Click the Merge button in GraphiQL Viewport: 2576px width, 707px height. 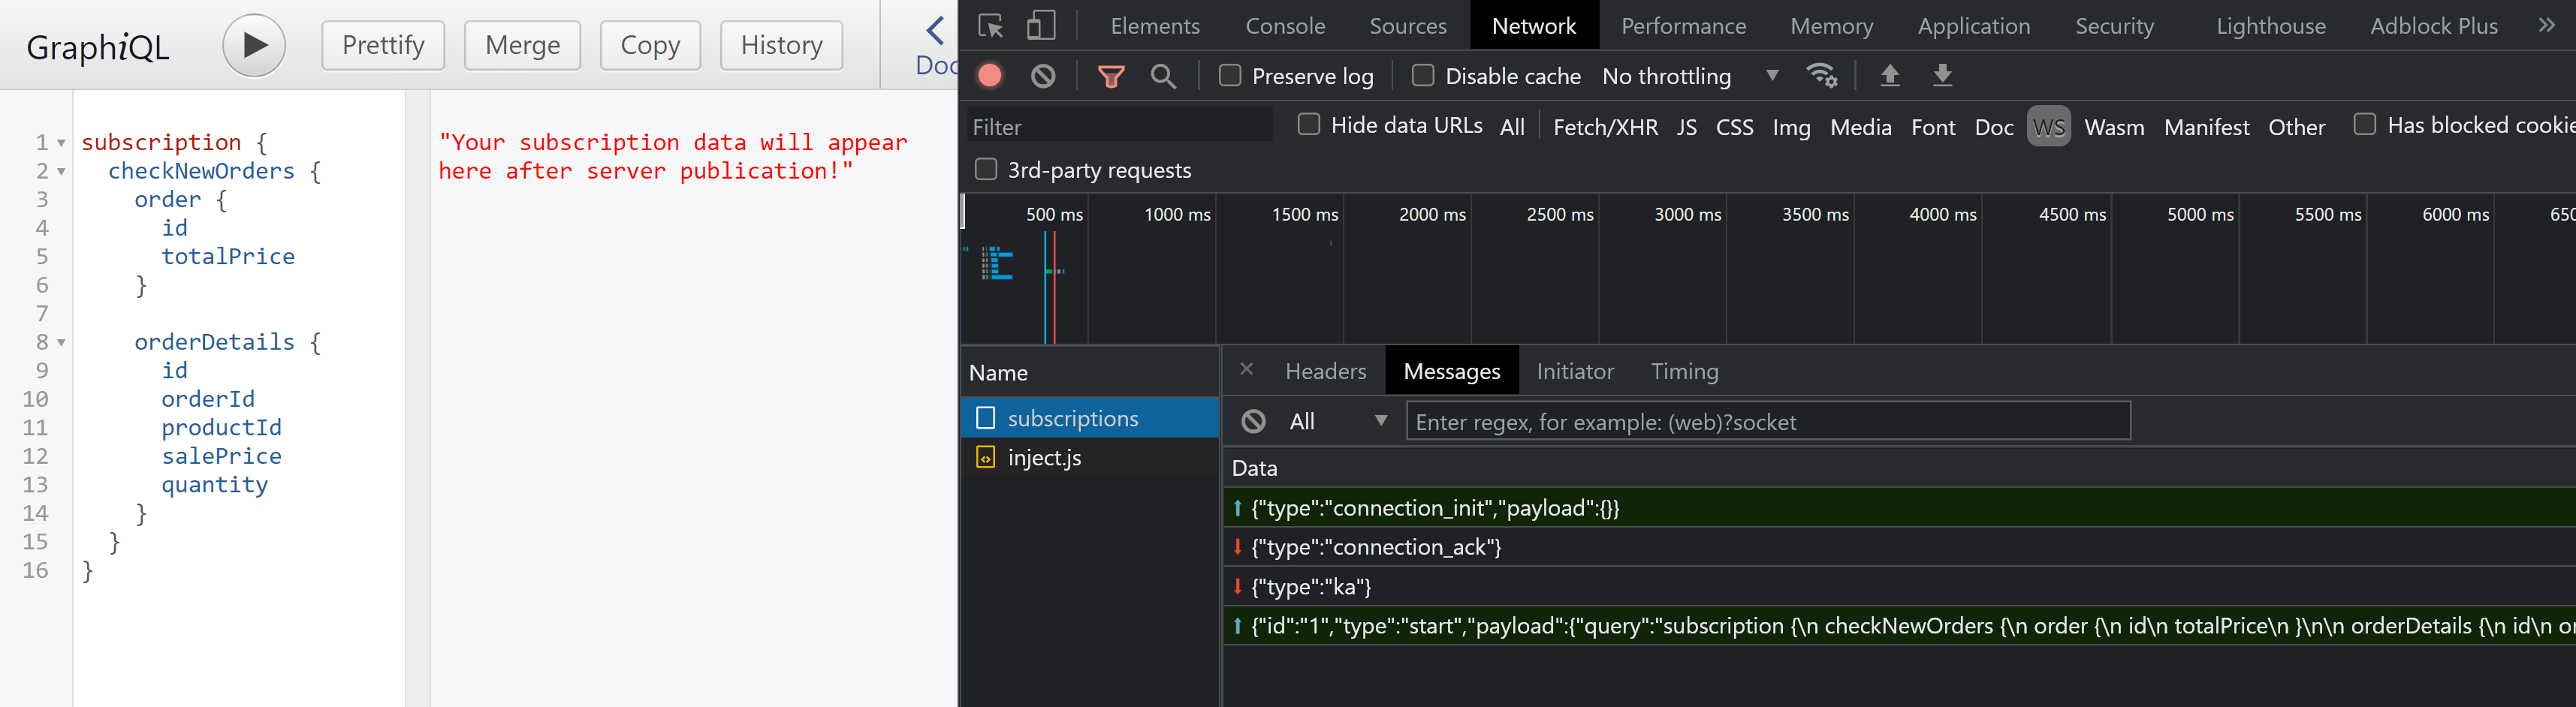coord(522,45)
